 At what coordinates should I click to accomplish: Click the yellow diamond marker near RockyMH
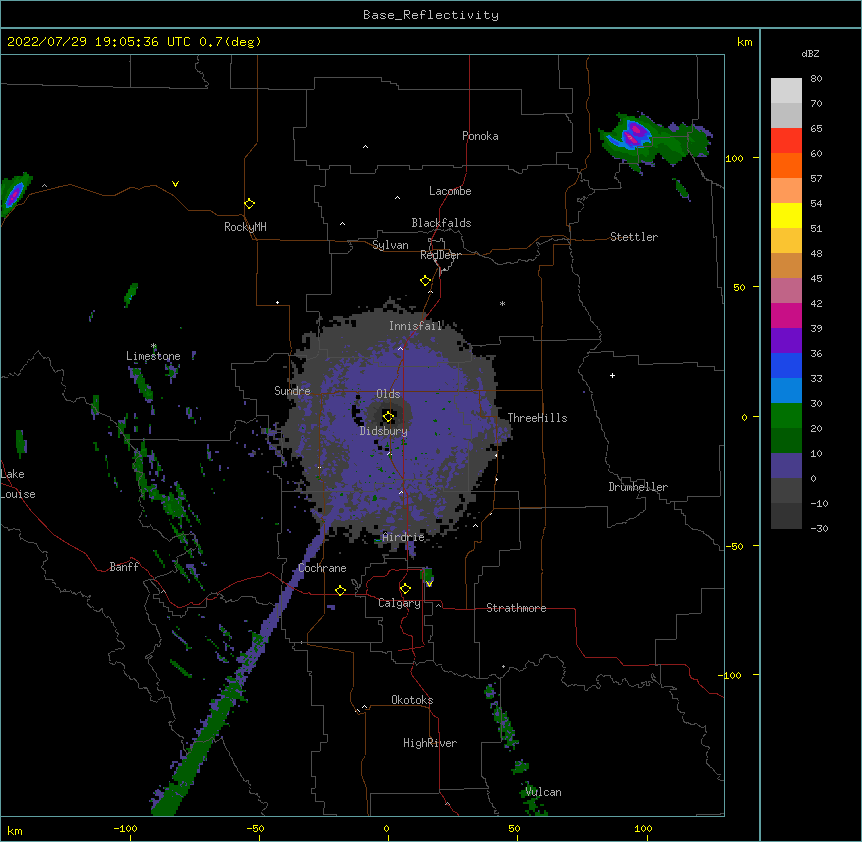(x=249, y=204)
